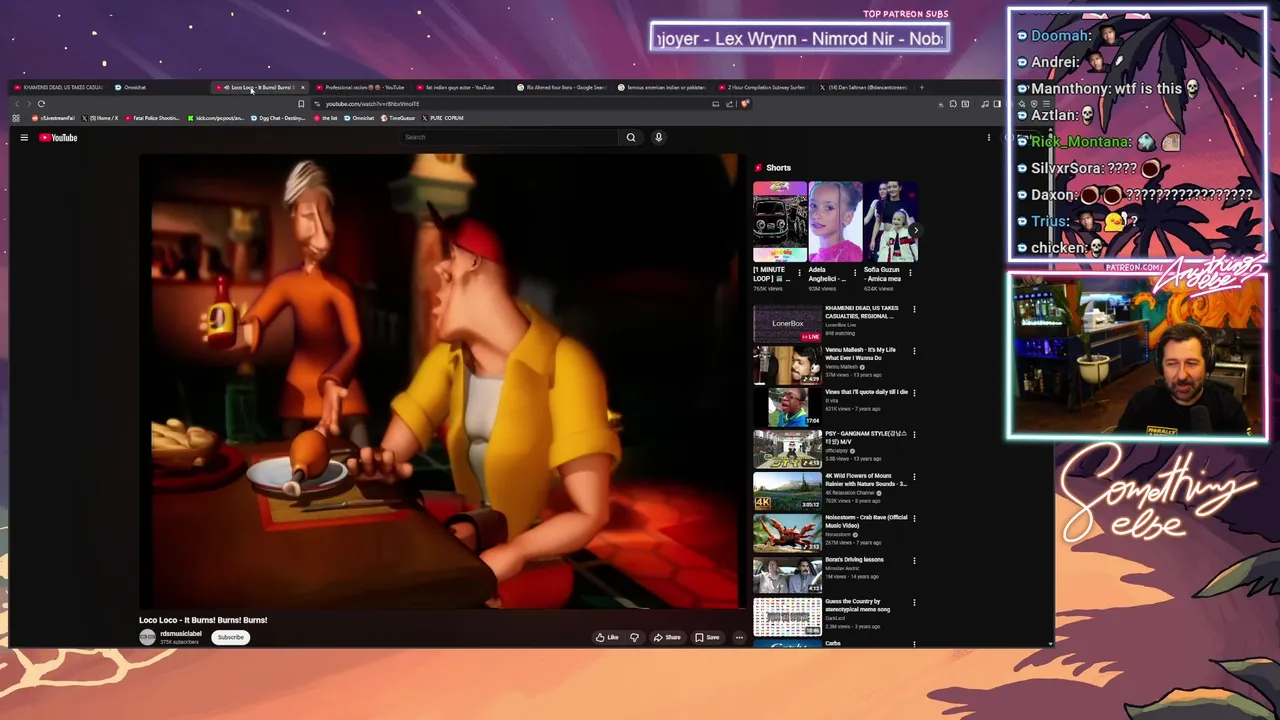The width and height of the screenshot is (1280, 720).
Task: Switch to the Dan Saltman X tab
Action: tap(863, 87)
